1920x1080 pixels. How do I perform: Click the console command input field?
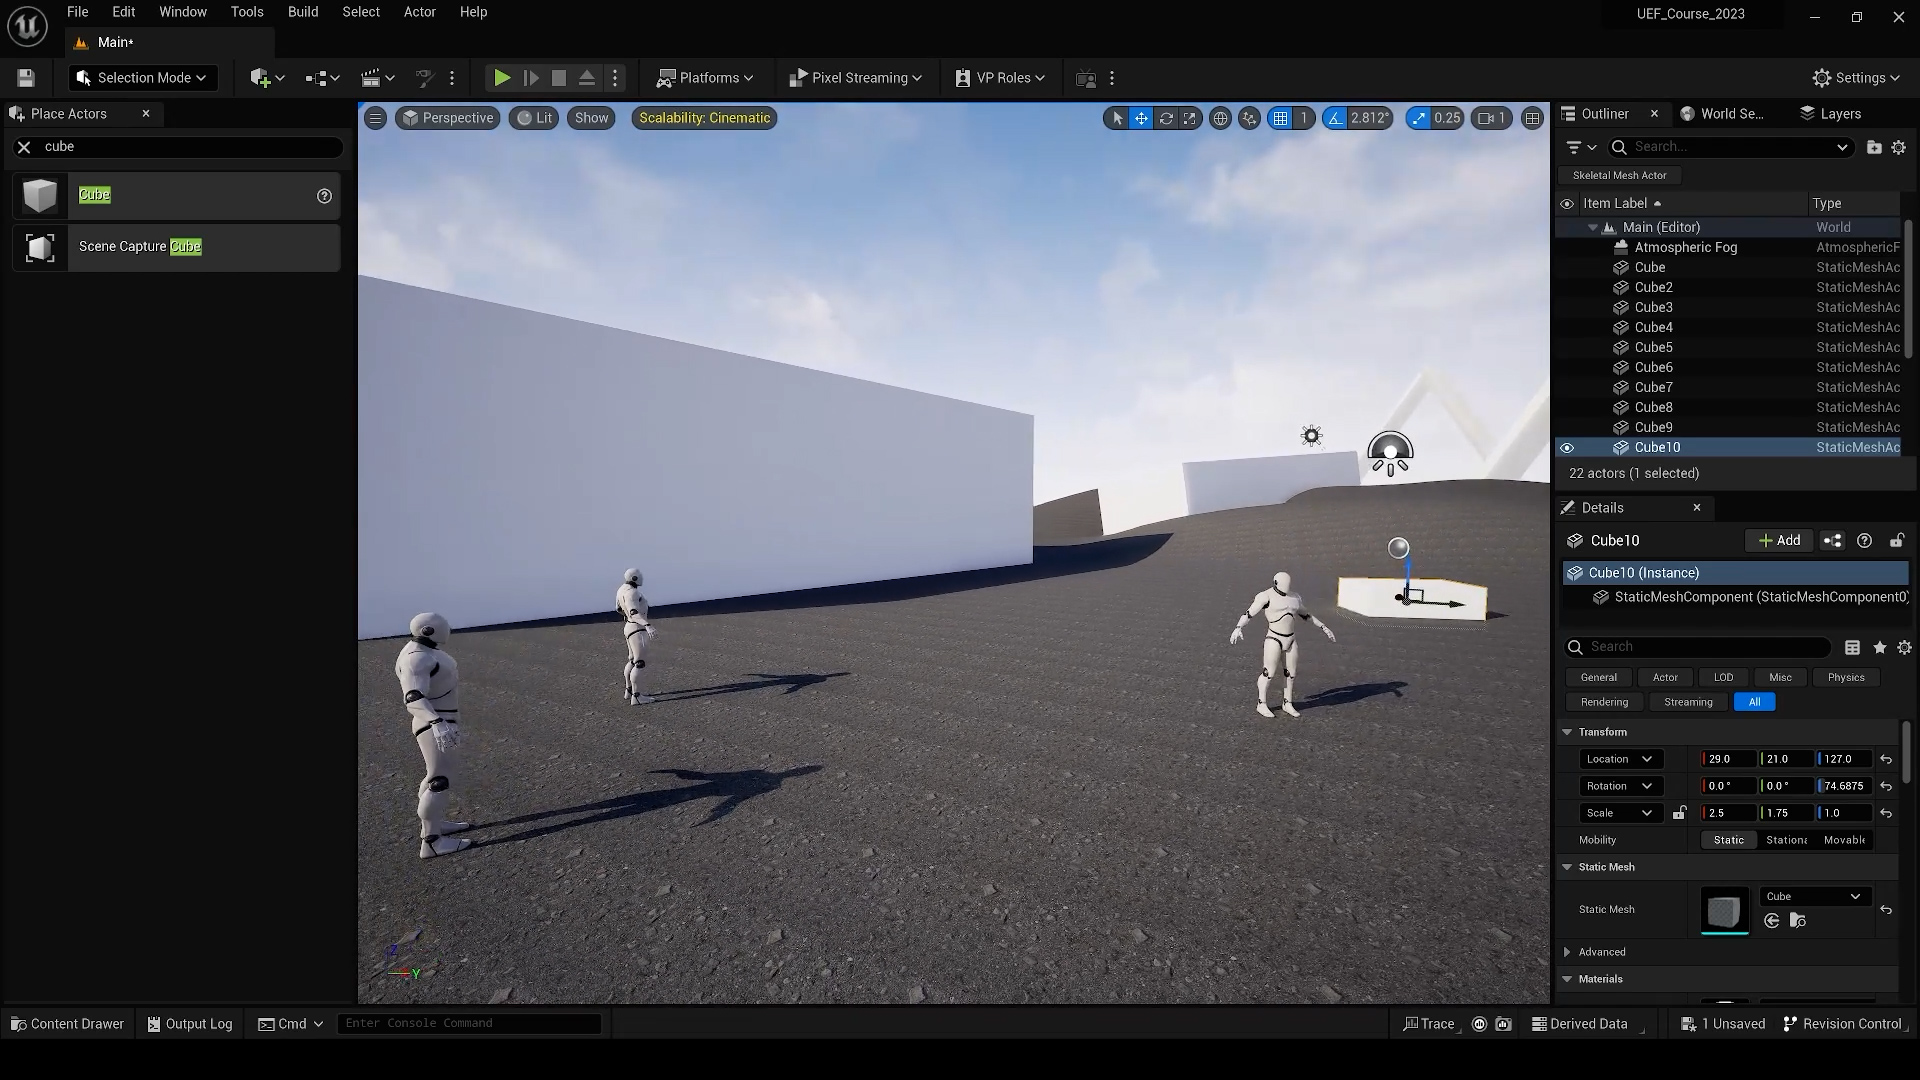coord(468,1024)
